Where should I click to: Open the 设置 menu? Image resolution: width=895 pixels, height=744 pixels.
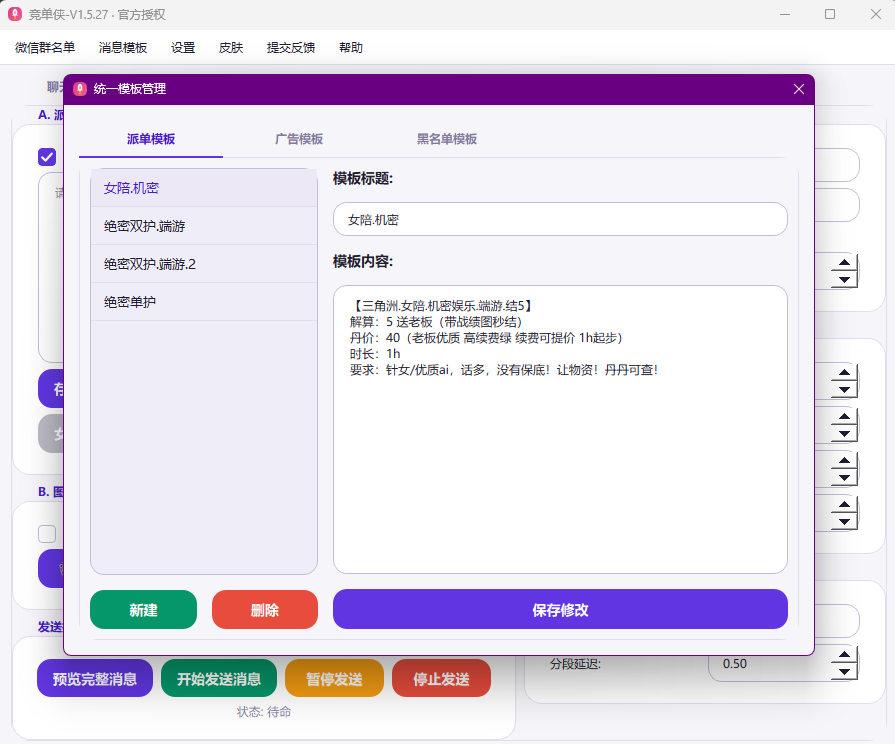click(183, 47)
